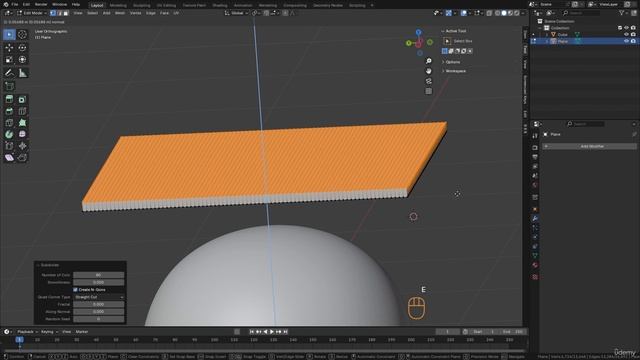
Task: Select the Spin tool
Action: click(9, 134)
